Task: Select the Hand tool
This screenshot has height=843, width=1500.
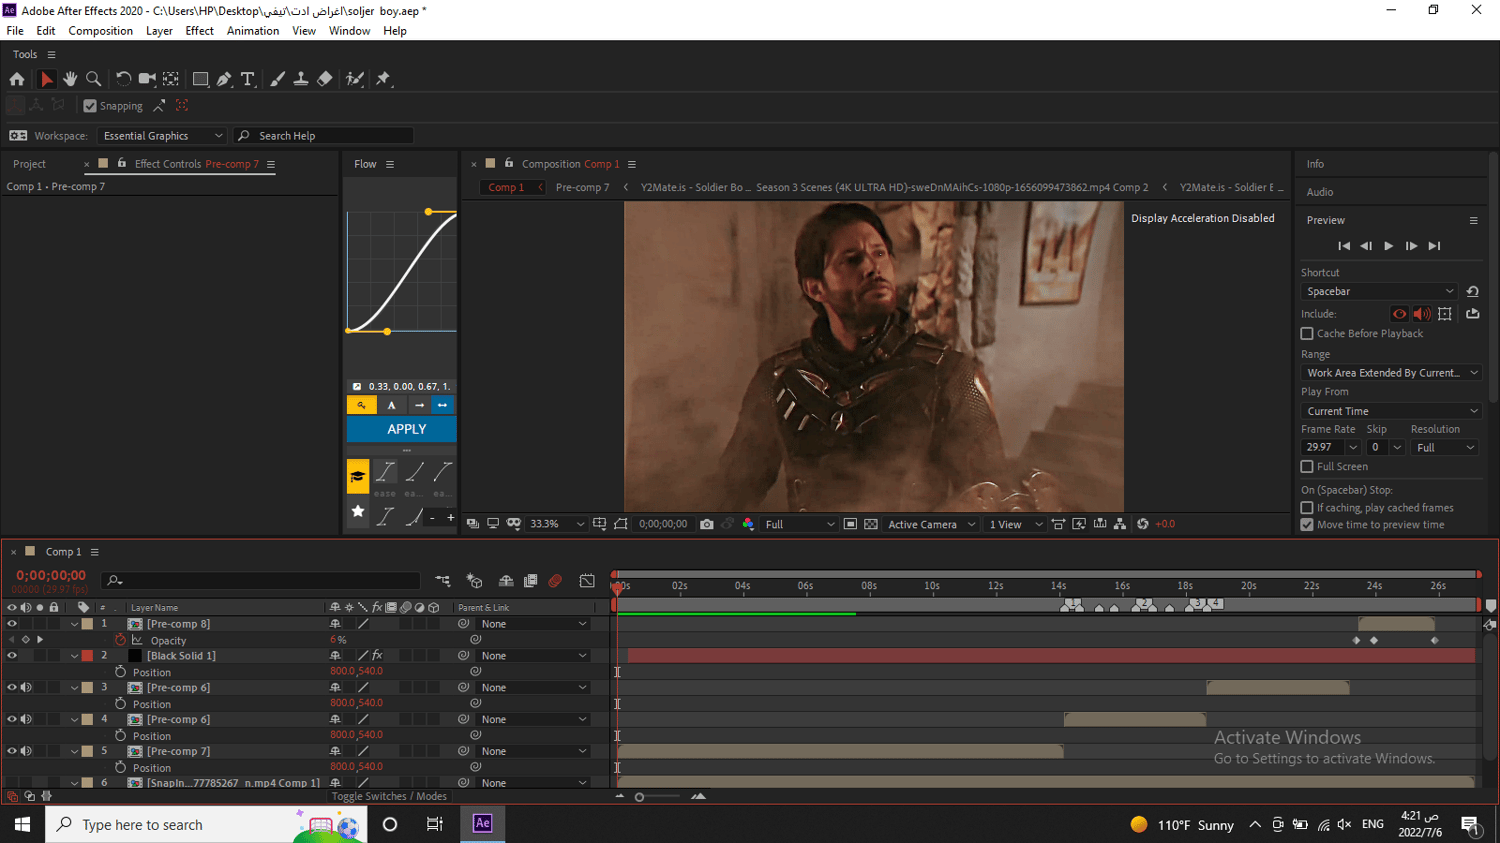Action: pyautogui.click(x=70, y=79)
